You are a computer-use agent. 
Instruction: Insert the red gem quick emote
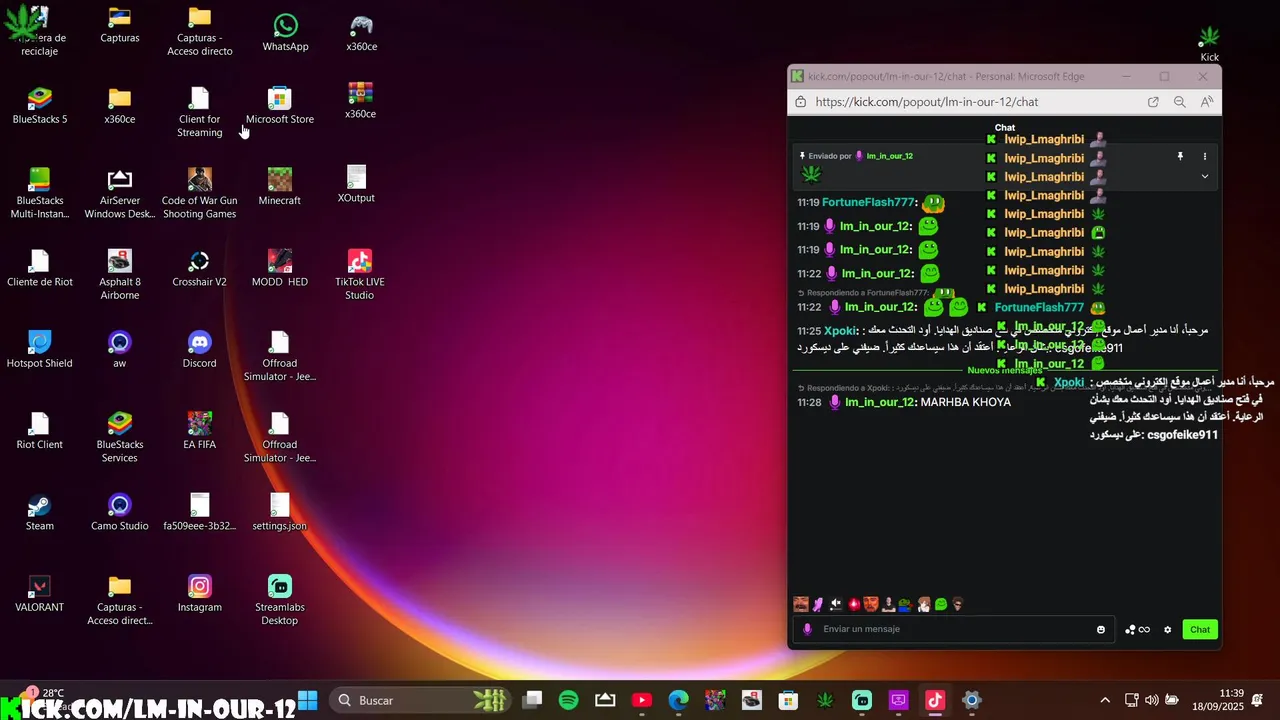click(854, 604)
